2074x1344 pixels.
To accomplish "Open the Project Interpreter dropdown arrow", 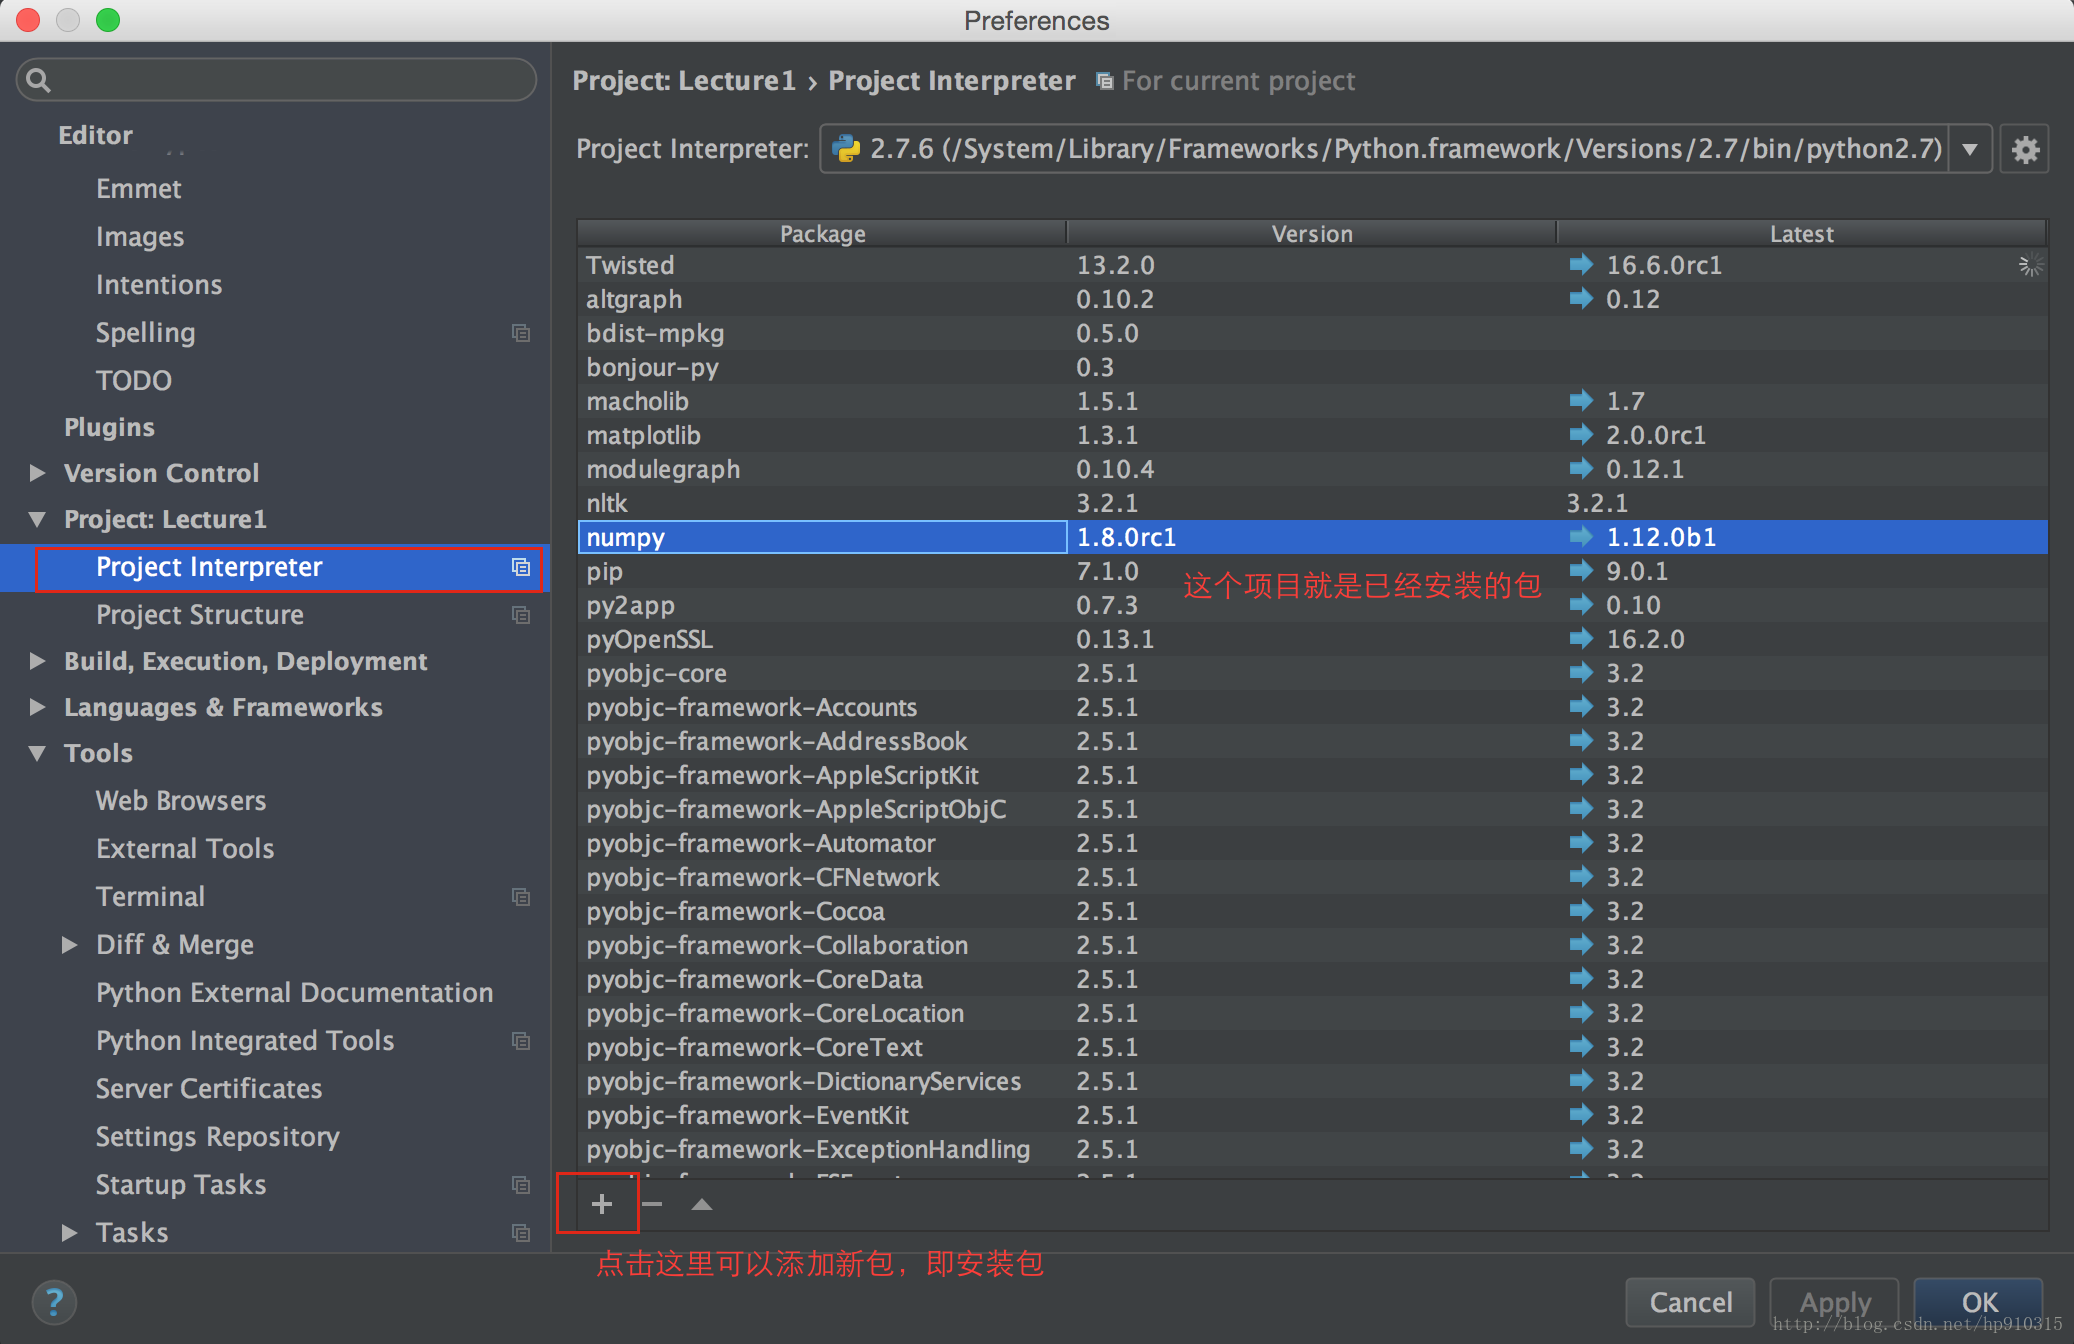I will pyautogui.click(x=1970, y=150).
